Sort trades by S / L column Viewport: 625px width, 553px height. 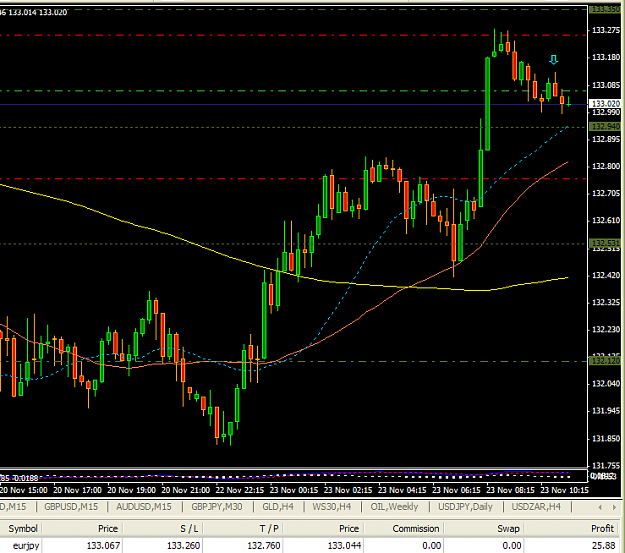tap(189, 529)
